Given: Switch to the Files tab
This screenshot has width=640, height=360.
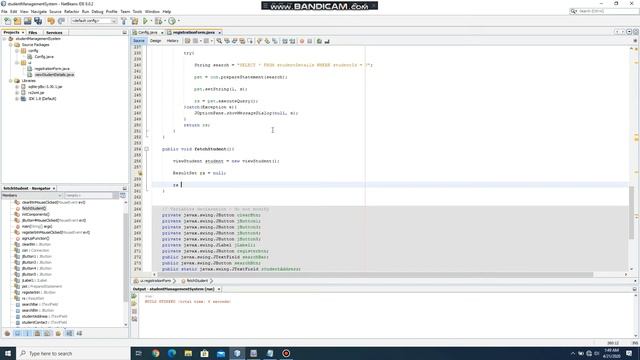Looking at the screenshot, I should click(33, 32).
